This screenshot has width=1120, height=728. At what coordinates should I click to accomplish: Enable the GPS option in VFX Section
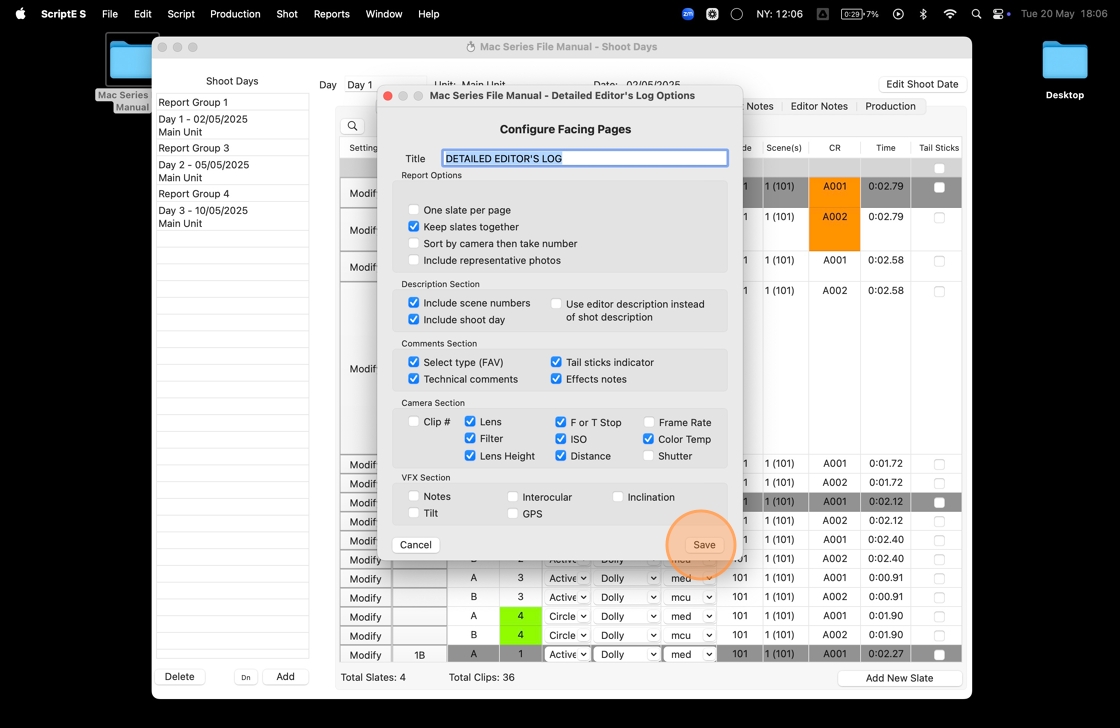513,514
